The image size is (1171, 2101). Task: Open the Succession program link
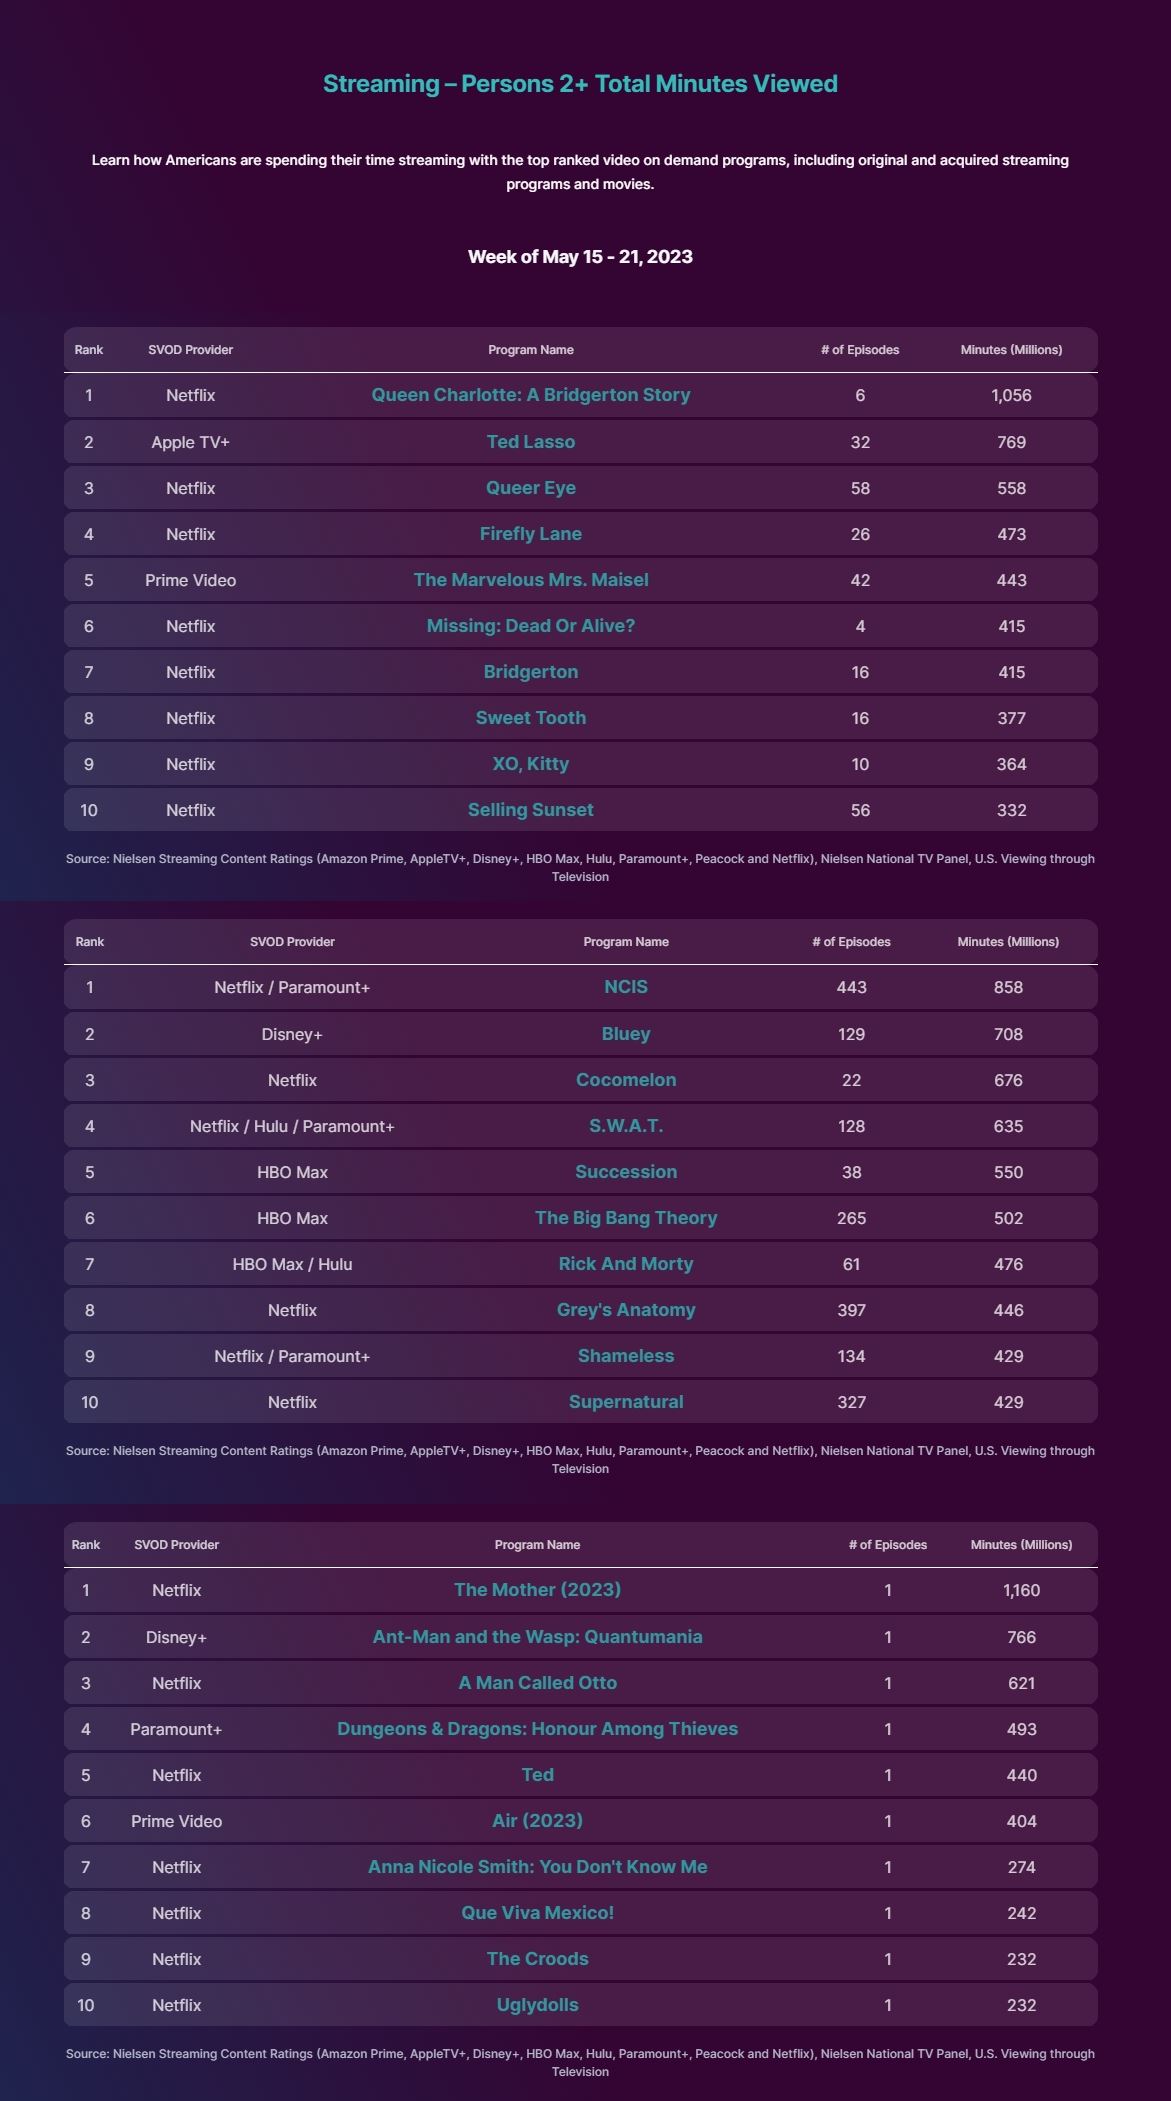(625, 1172)
